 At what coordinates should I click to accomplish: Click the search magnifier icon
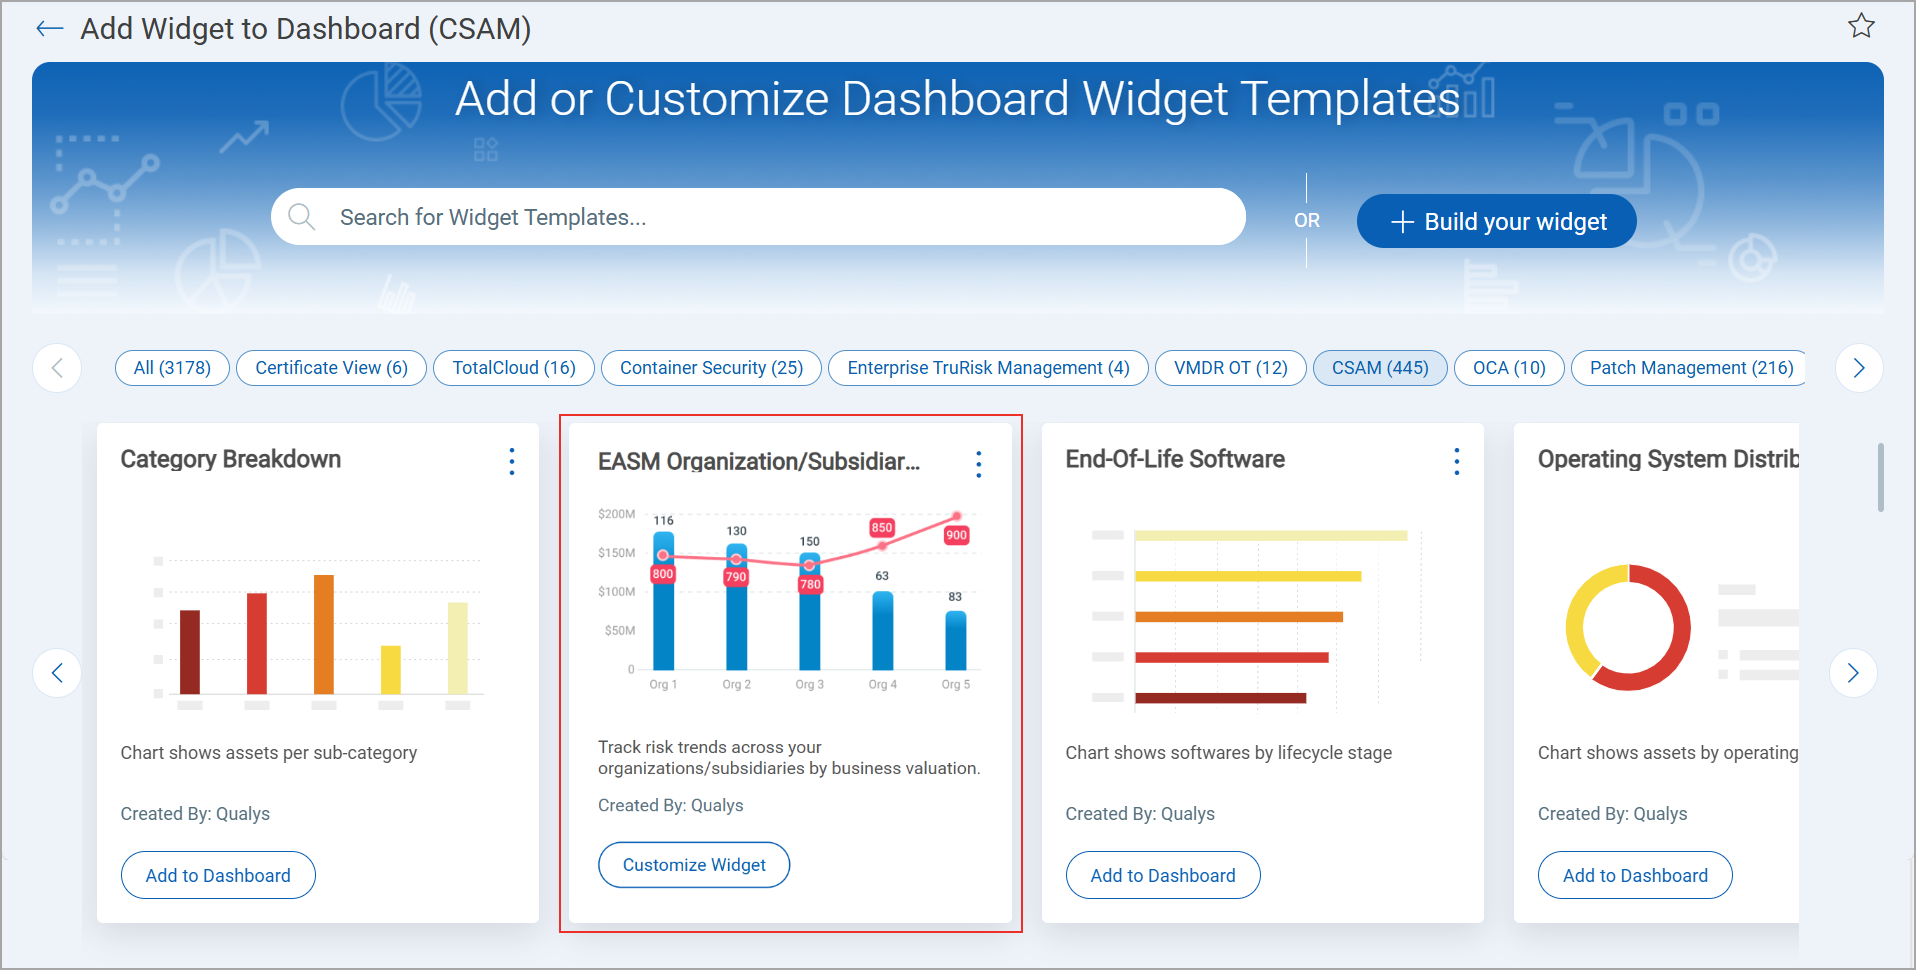(301, 217)
